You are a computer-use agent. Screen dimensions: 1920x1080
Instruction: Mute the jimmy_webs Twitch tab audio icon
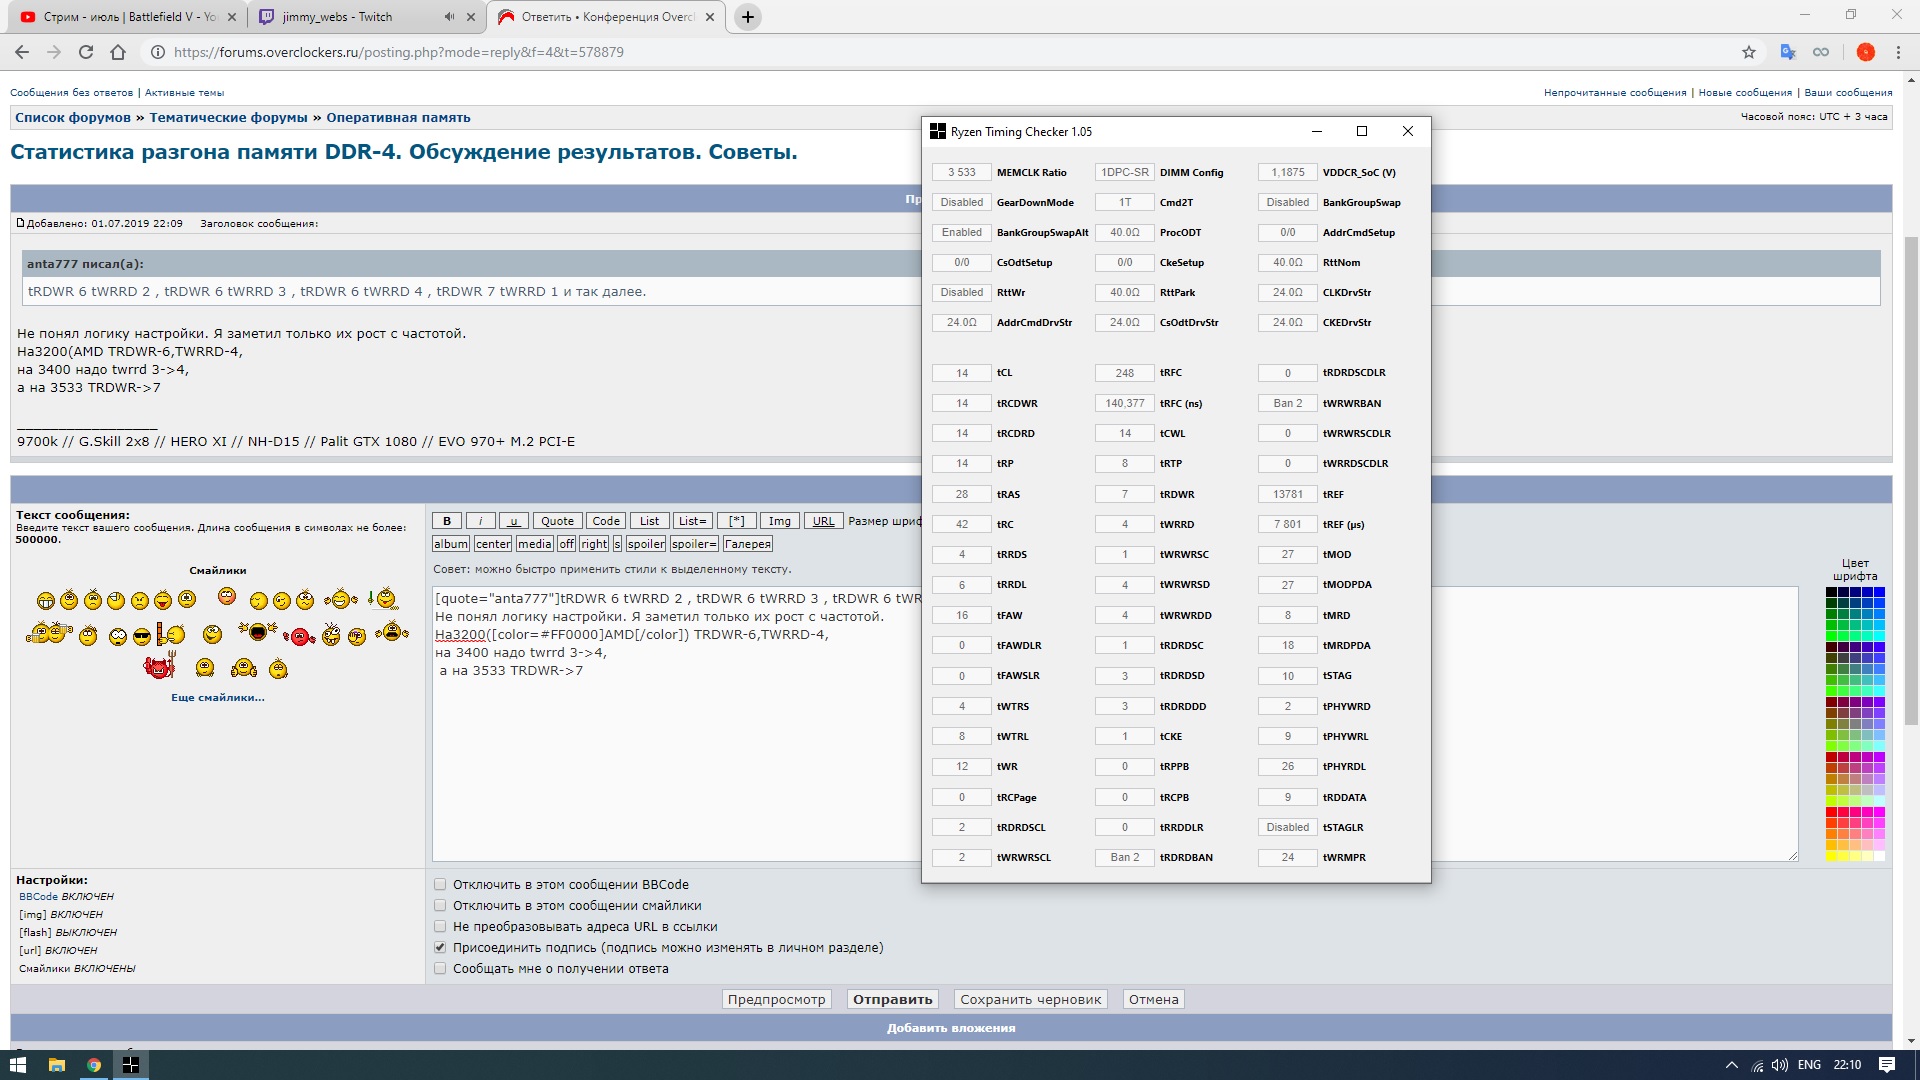[449, 17]
